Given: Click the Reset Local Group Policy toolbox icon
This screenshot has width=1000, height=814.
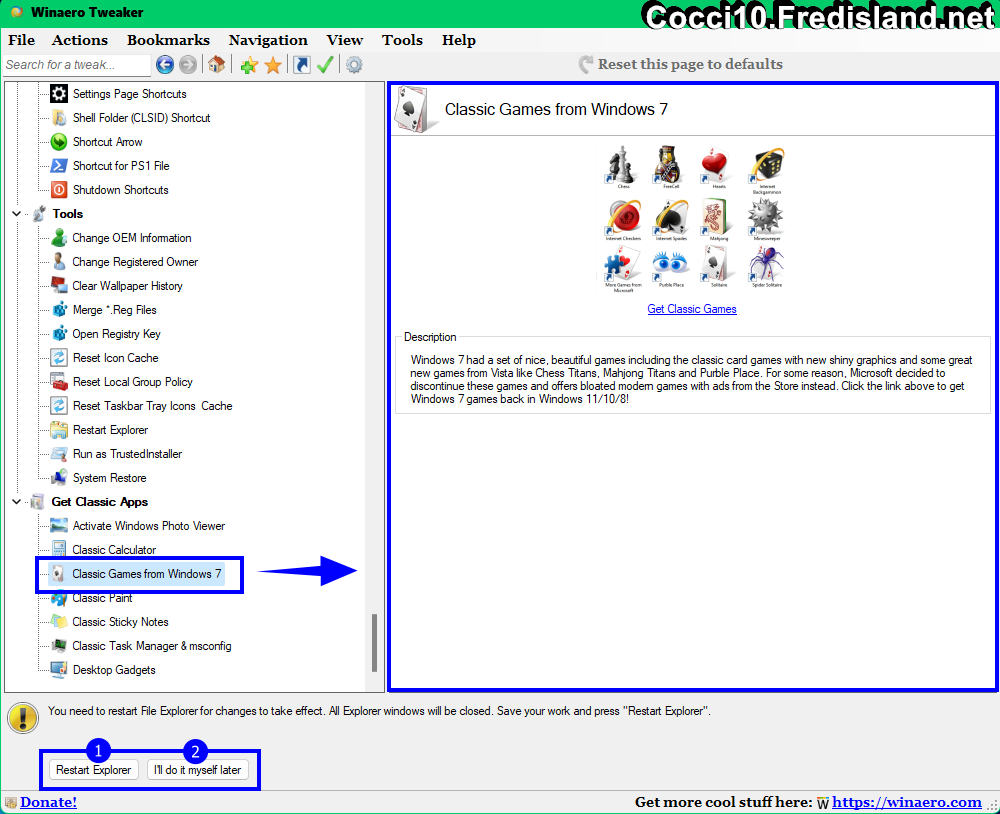Looking at the screenshot, I should tap(59, 382).
